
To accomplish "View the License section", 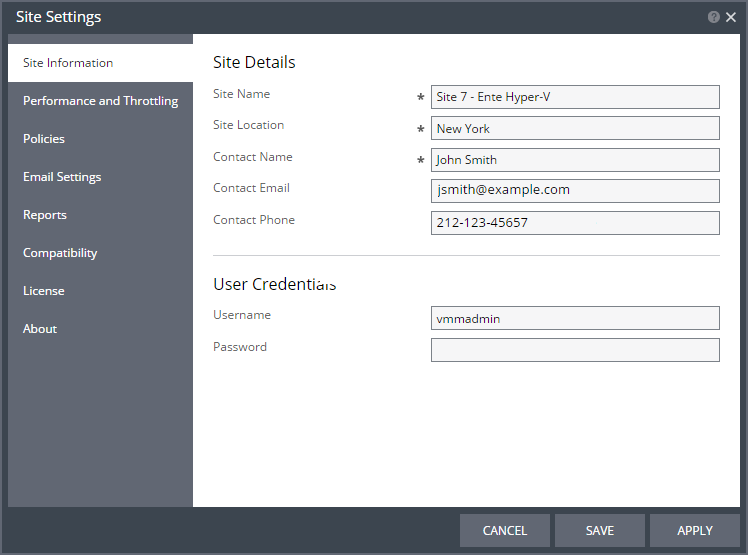I will coord(100,291).
